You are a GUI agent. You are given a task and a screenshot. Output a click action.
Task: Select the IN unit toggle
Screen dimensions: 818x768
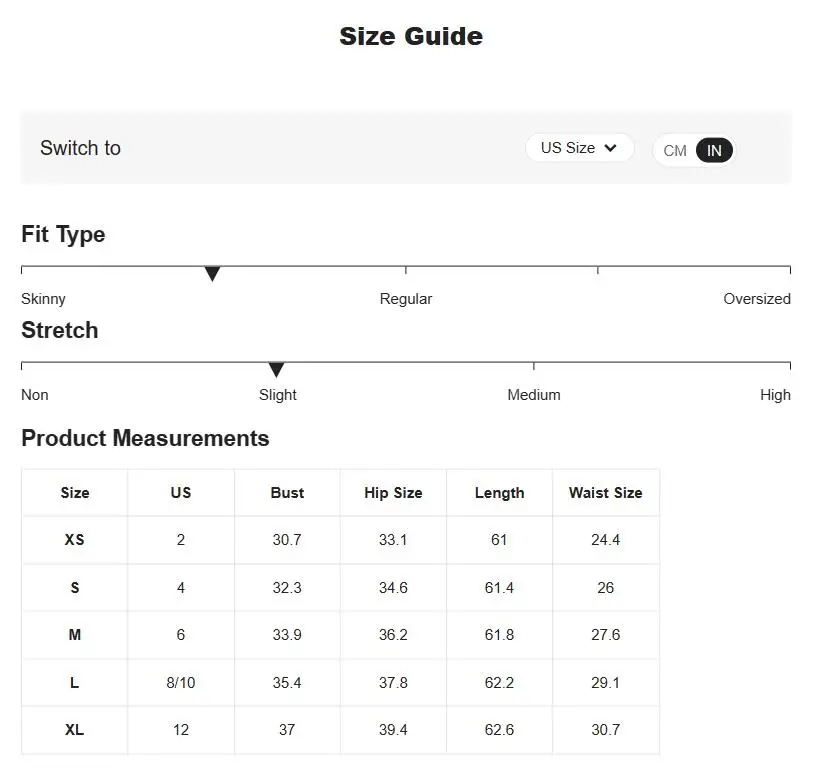[x=714, y=151]
